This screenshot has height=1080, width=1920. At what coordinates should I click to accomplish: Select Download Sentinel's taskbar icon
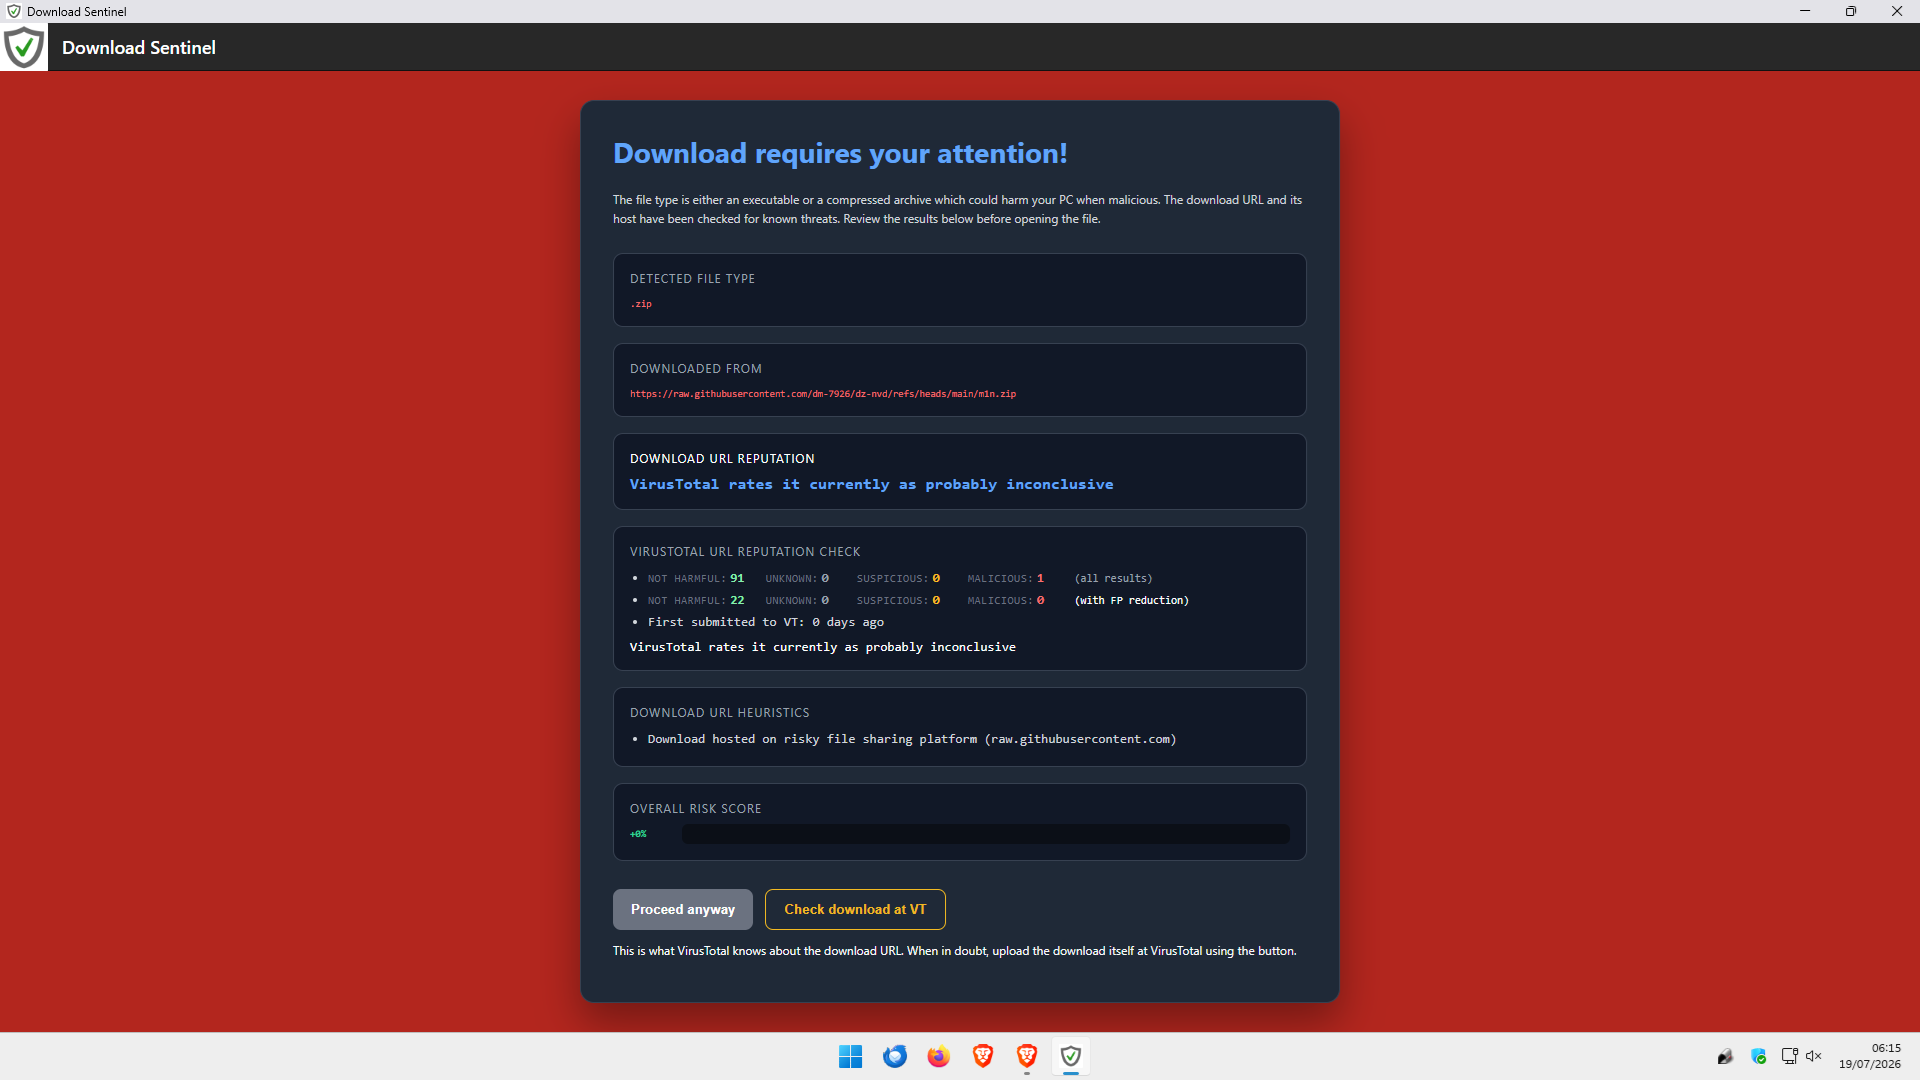(x=1071, y=1056)
